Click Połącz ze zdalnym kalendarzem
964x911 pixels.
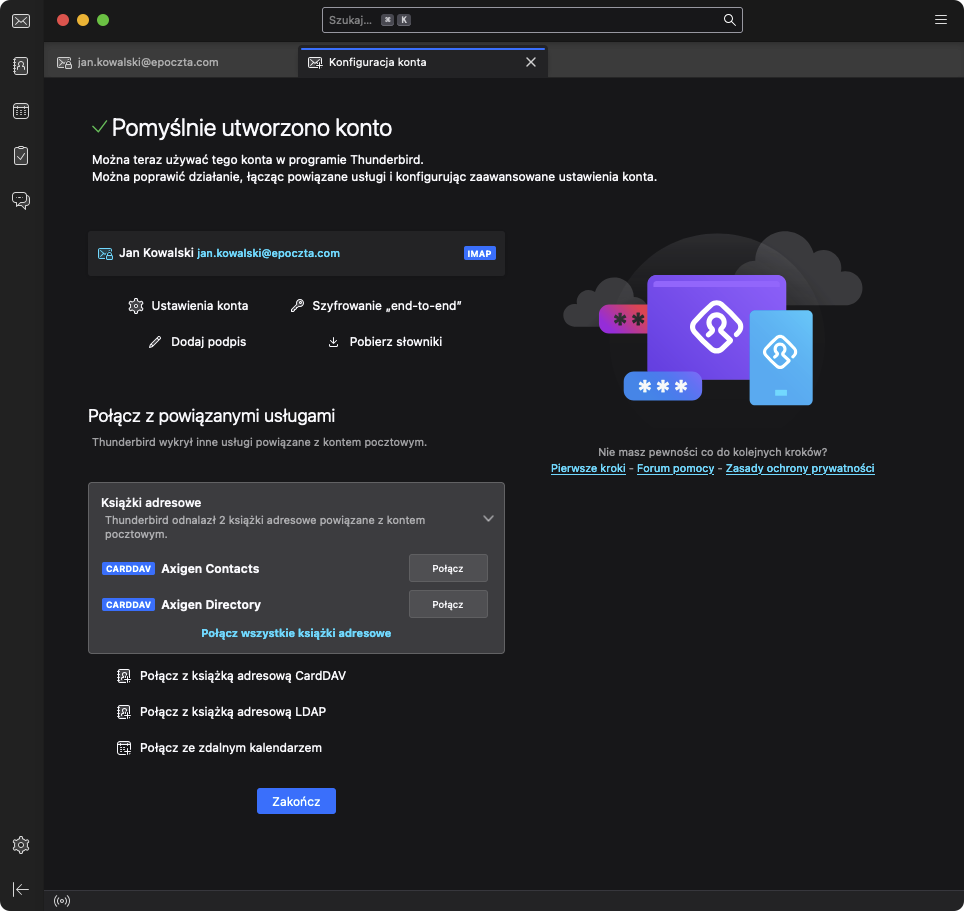(x=230, y=747)
